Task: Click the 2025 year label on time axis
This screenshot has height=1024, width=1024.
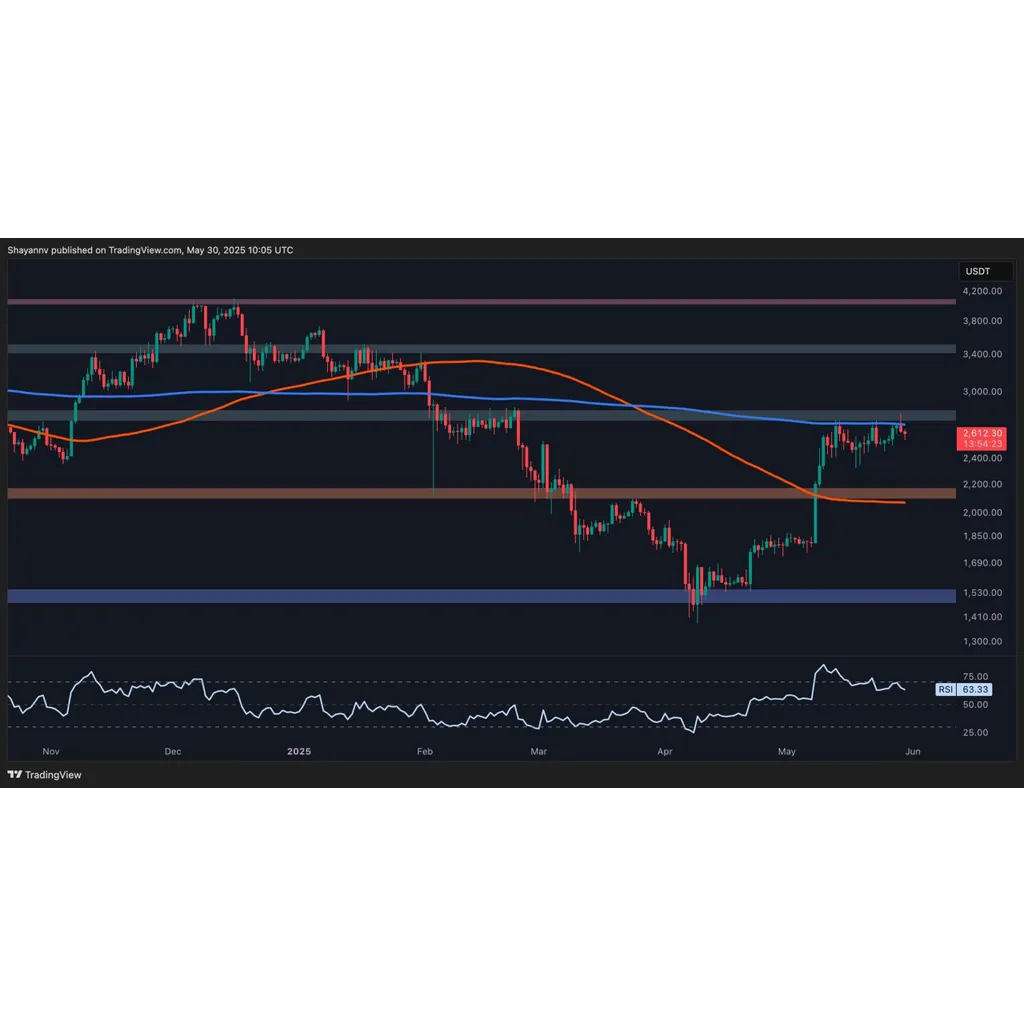Action: tap(299, 752)
